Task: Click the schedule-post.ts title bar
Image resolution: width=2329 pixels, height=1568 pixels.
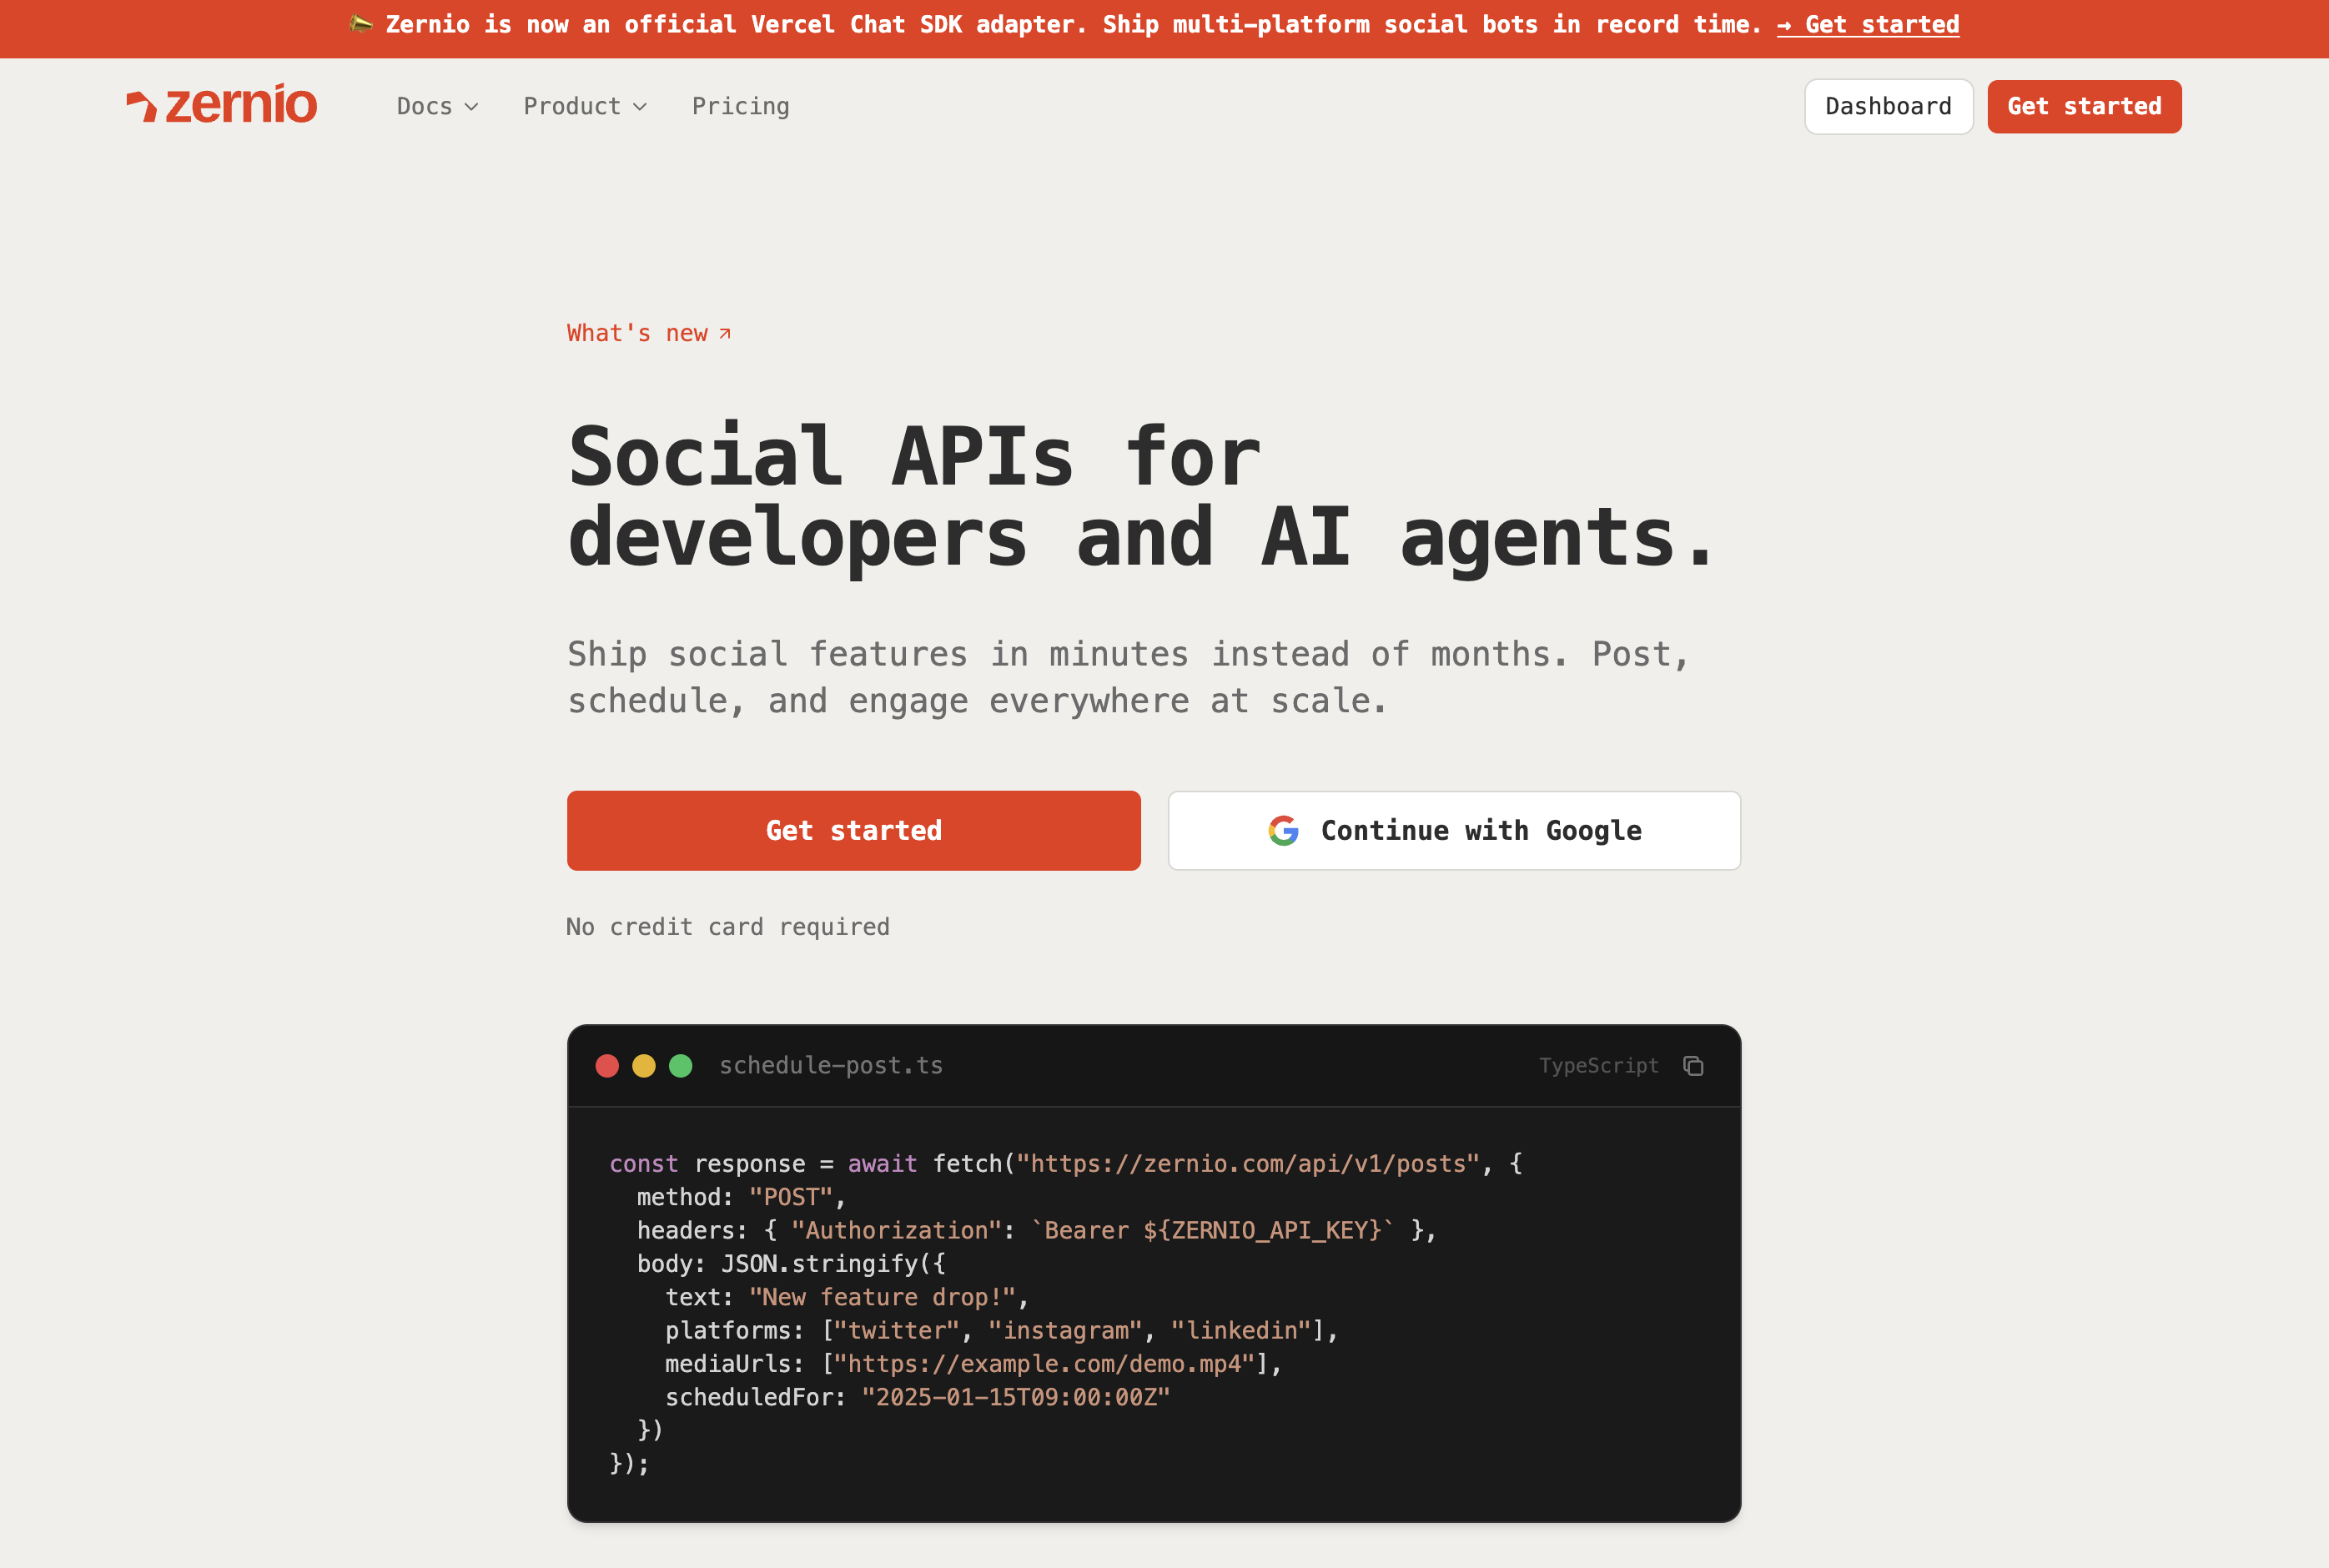Action: click(x=831, y=1066)
